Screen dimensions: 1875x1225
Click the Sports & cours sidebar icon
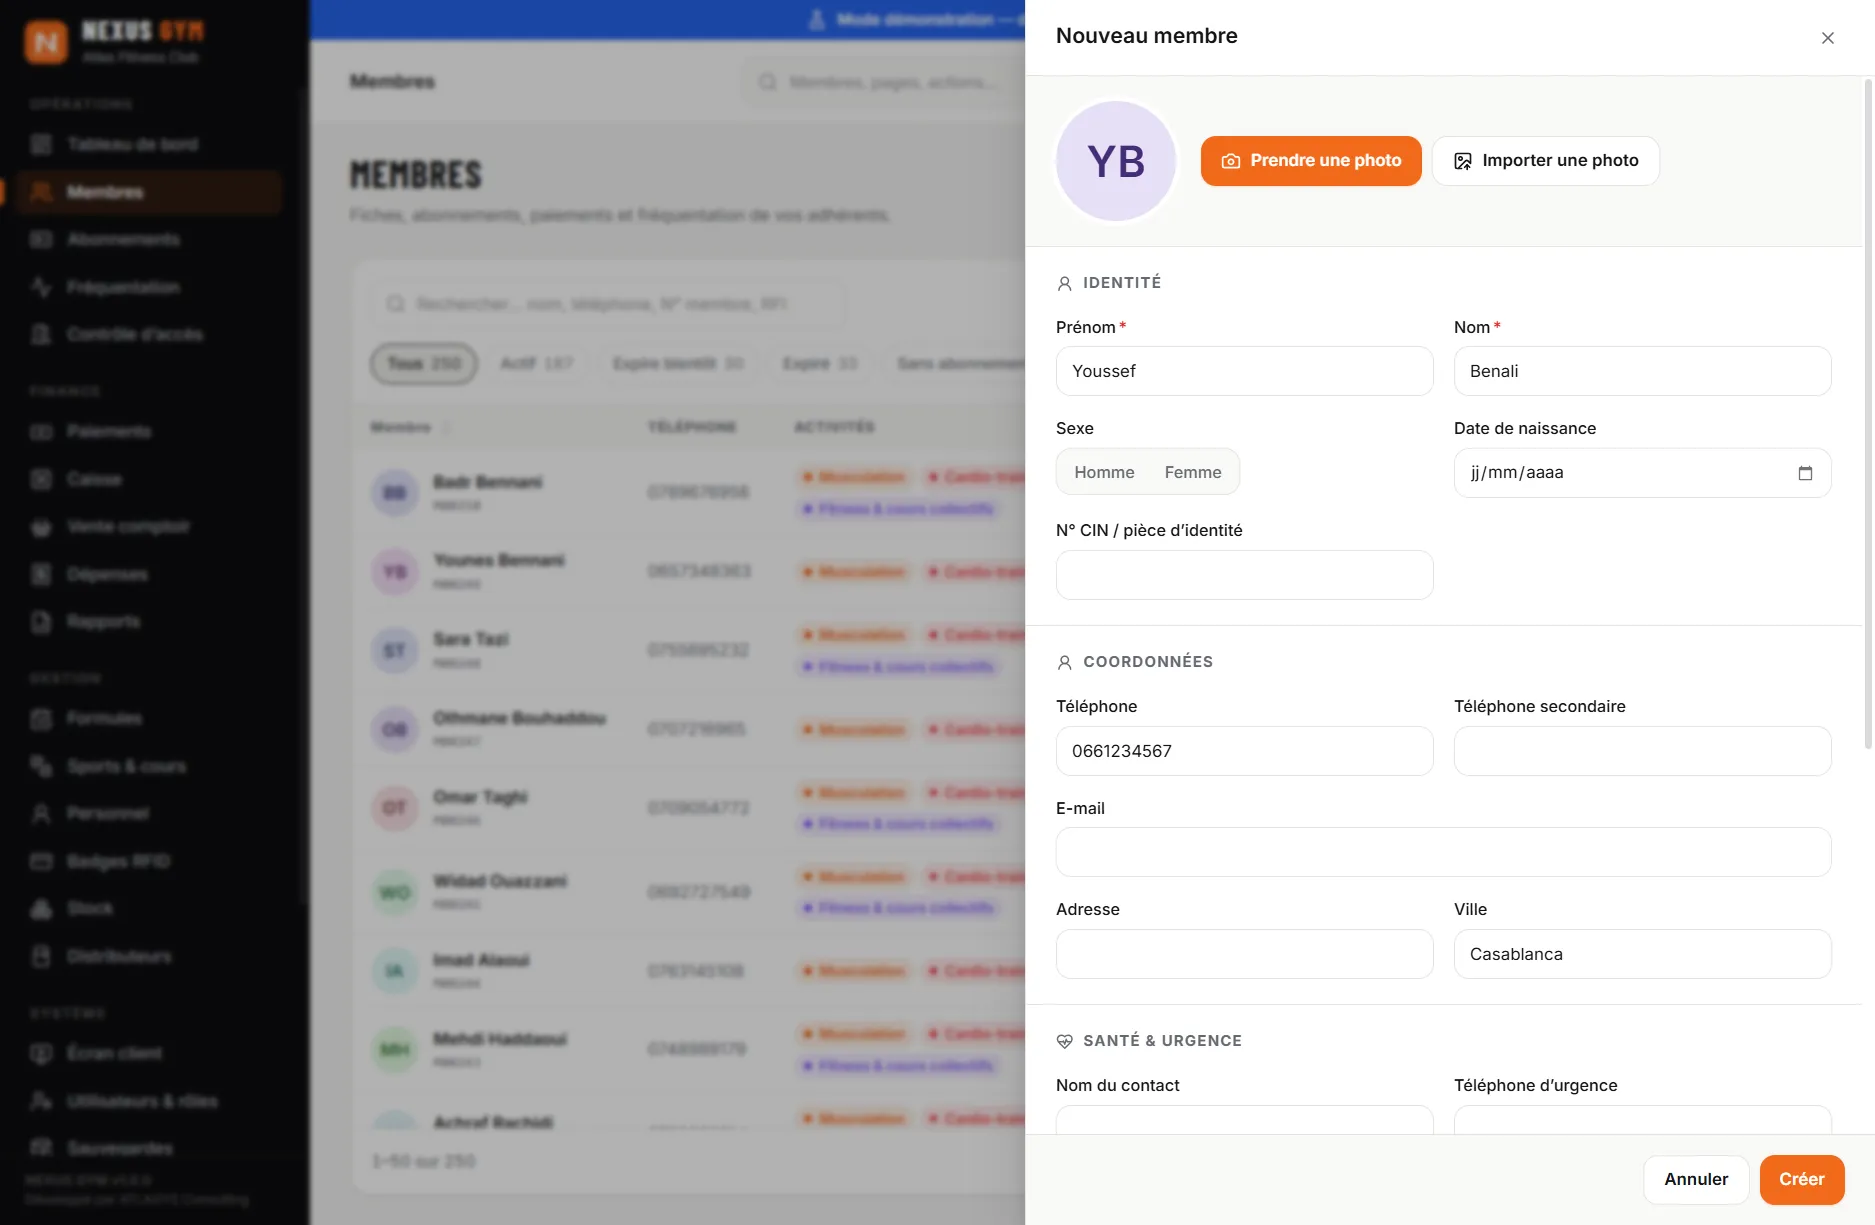(x=41, y=767)
